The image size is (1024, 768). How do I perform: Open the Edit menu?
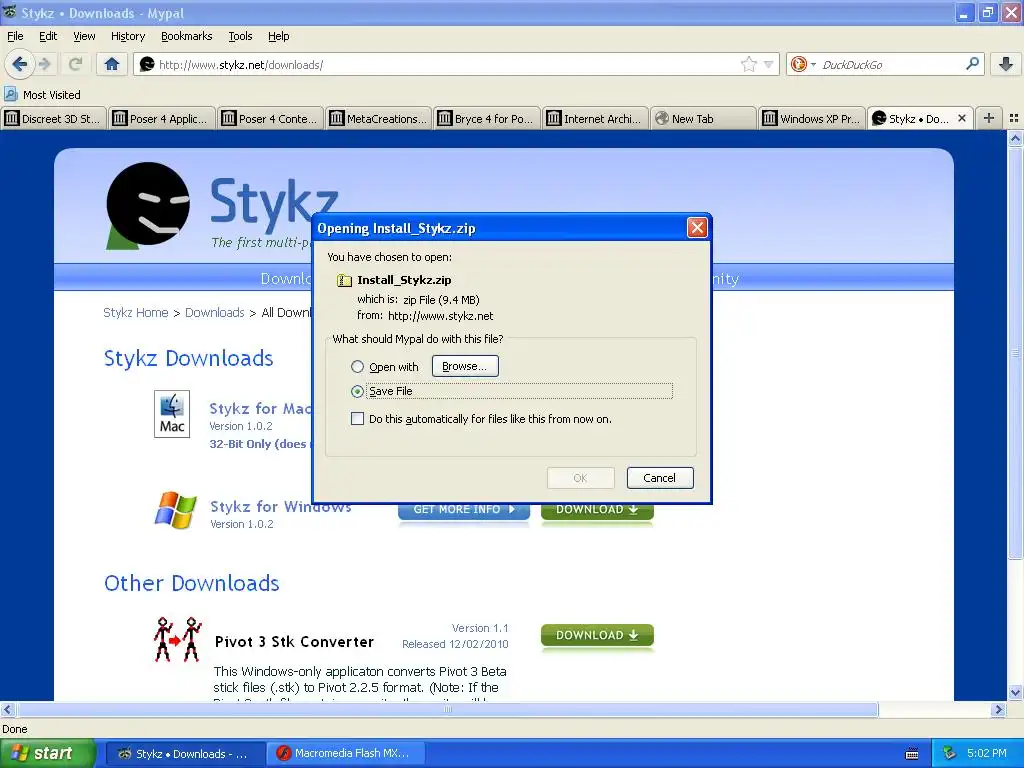click(48, 36)
